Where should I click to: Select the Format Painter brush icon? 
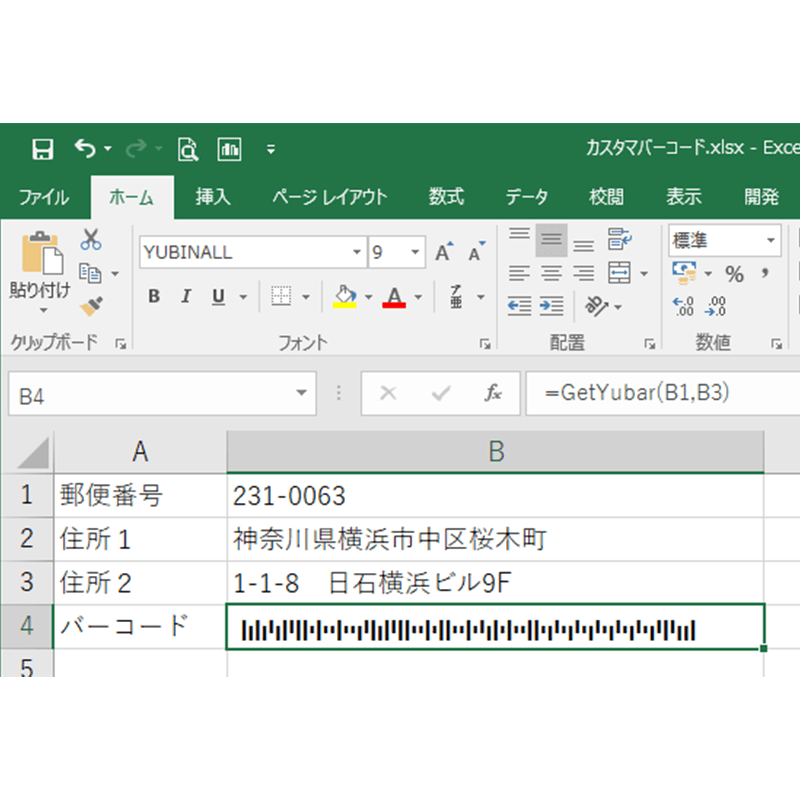pos(91,304)
